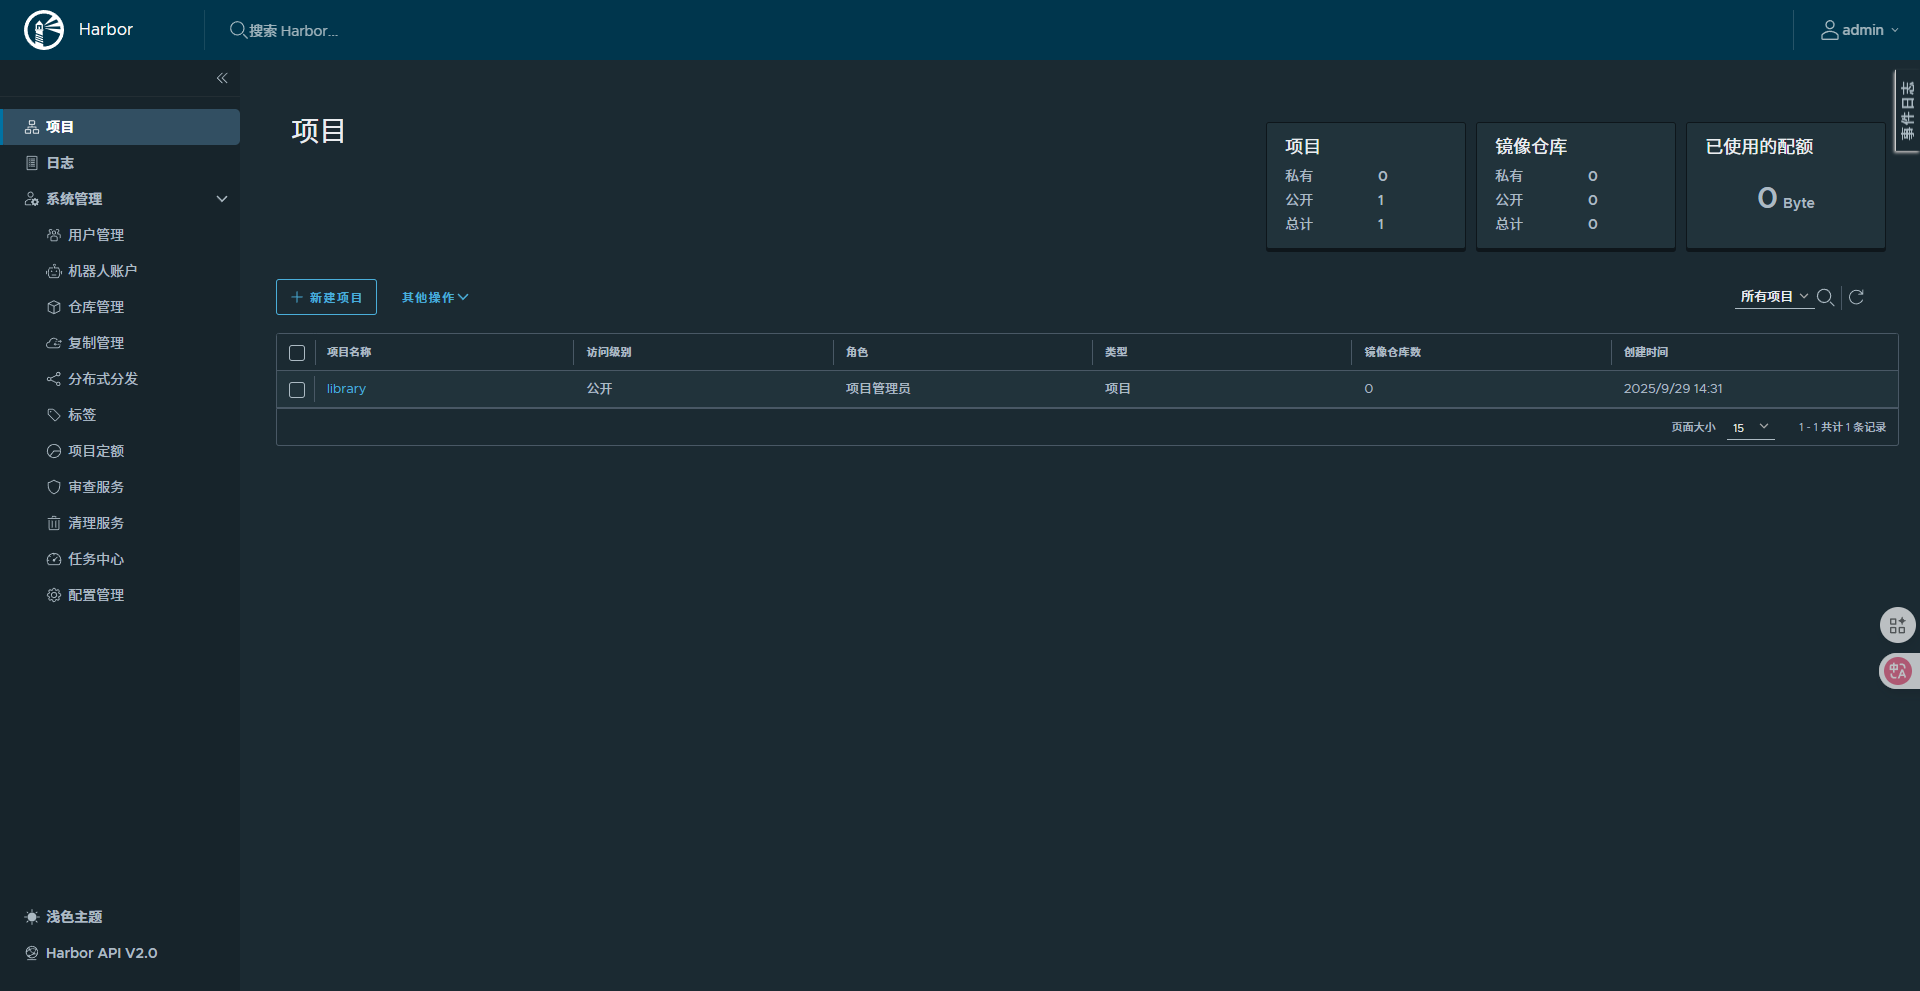Focus the 搜索 Harbor search field
The height and width of the screenshot is (991, 1920).
tap(293, 31)
